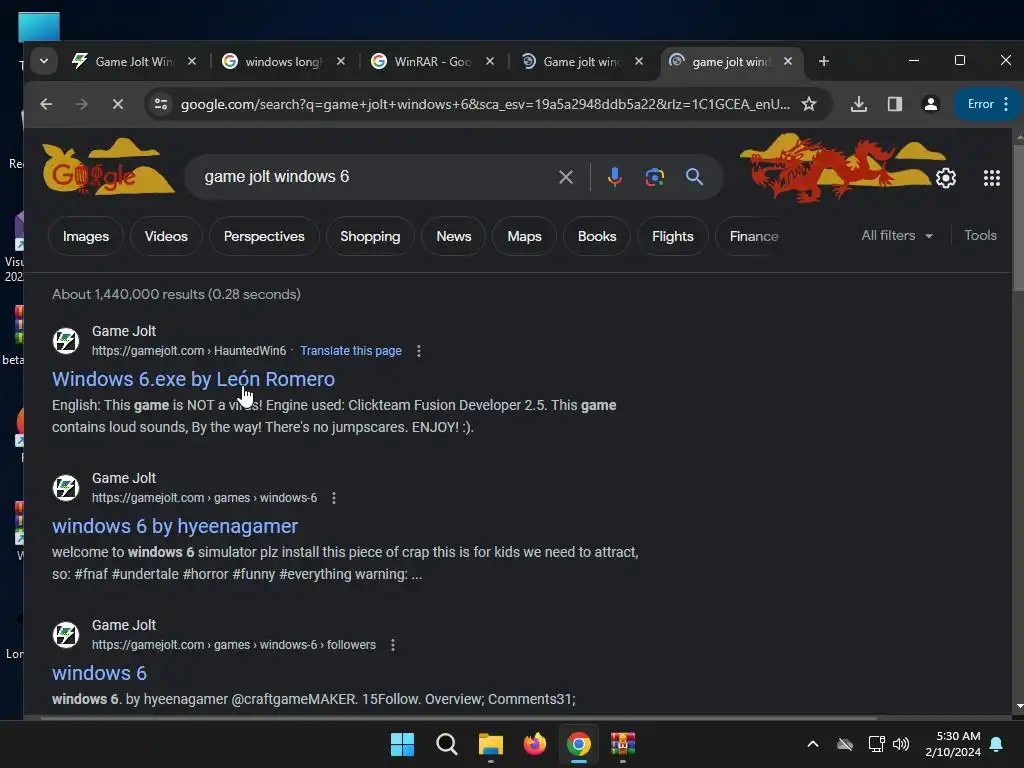Filter results by Flights
This screenshot has width=1024, height=768.
point(673,236)
